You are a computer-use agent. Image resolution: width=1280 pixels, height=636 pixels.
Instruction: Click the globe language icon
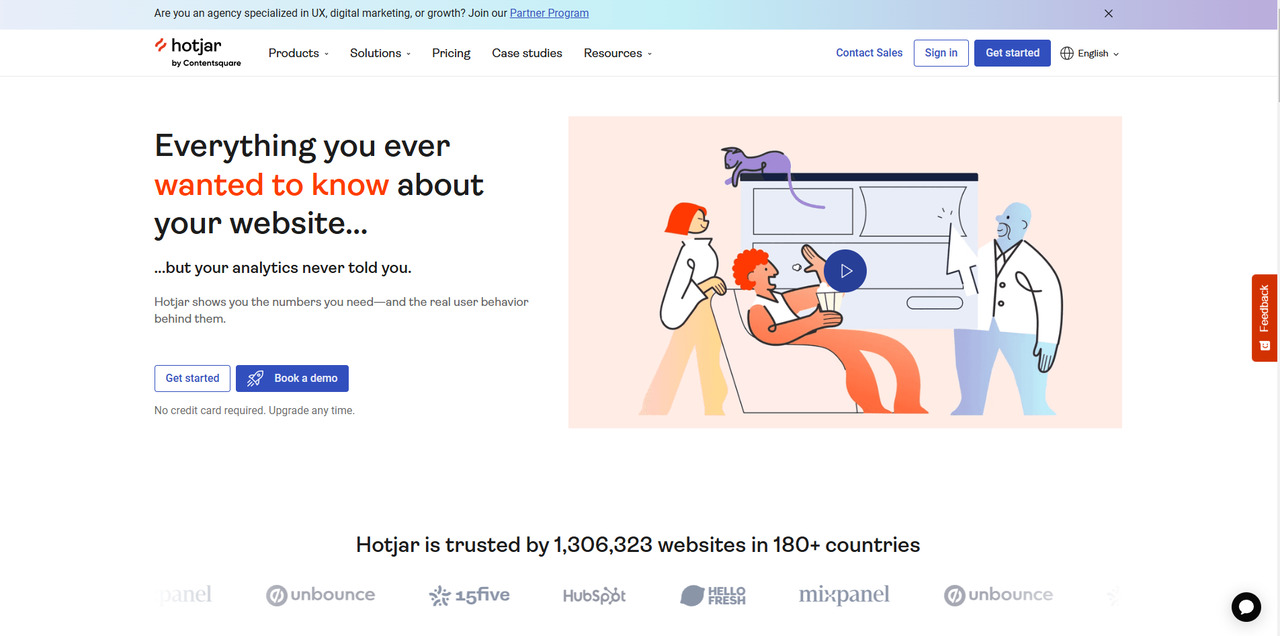[x=1067, y=53]
